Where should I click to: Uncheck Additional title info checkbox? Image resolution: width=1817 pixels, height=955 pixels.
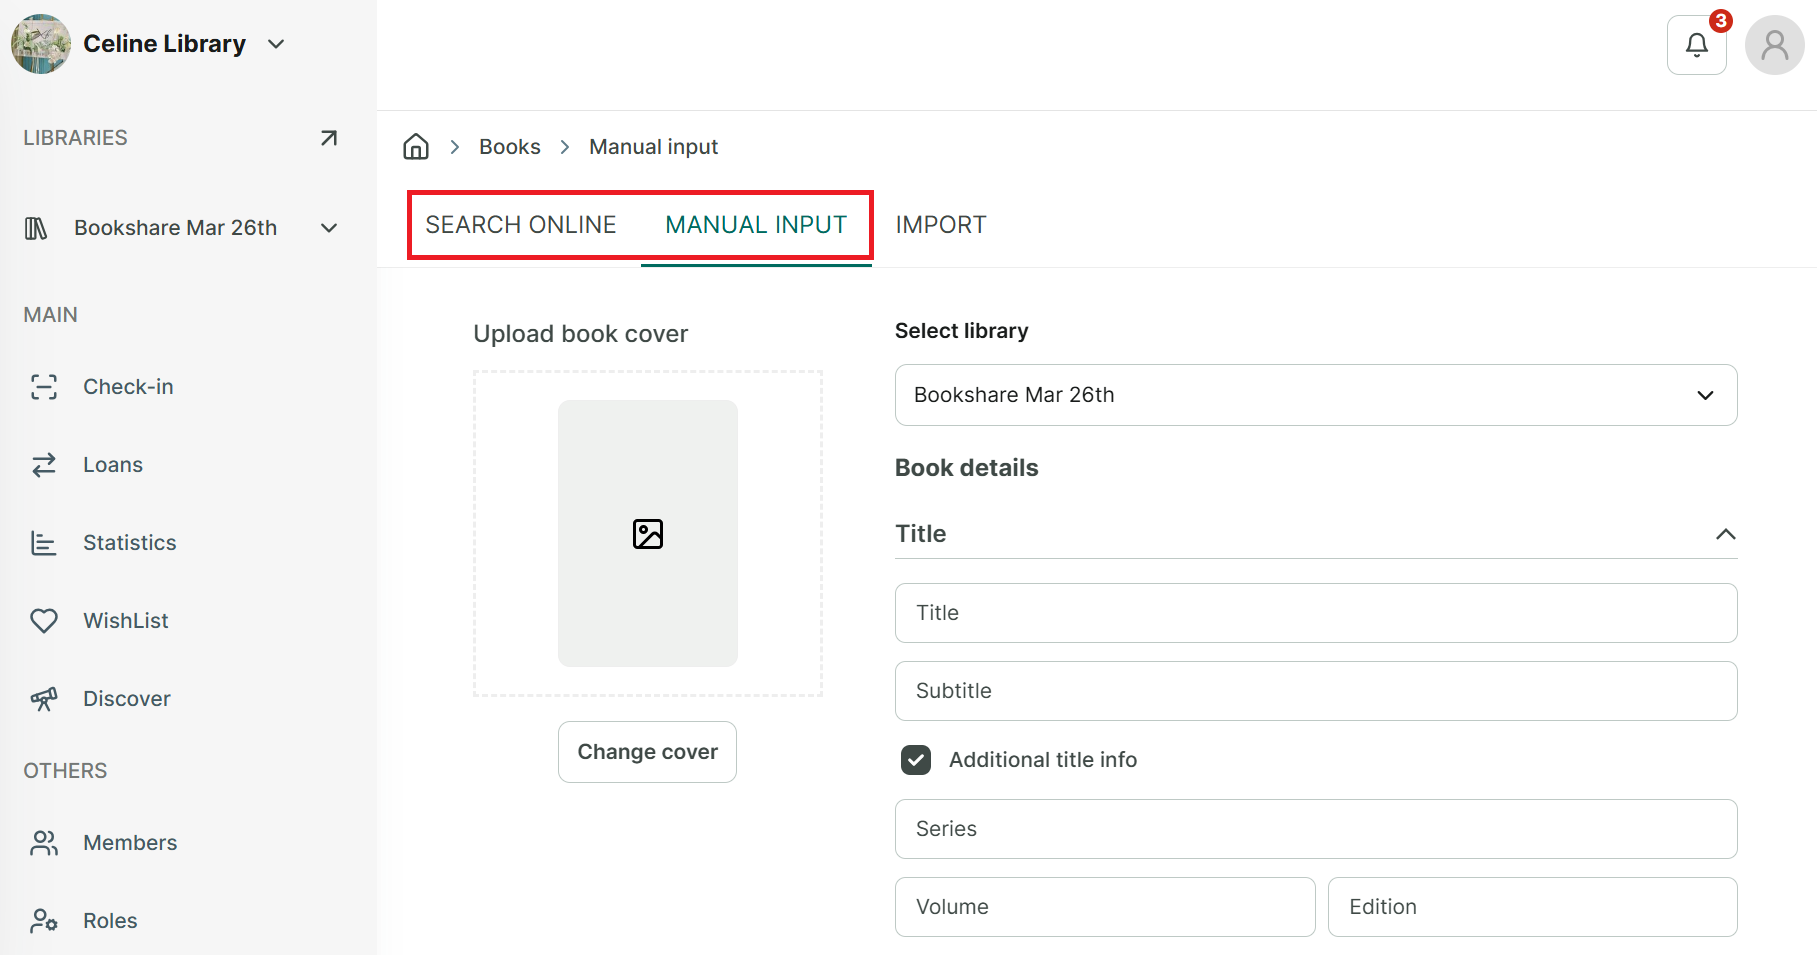pos(916,760)
